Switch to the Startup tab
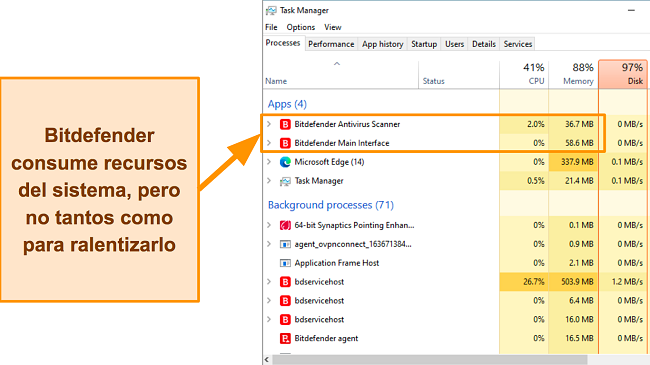Viewport: 650px width, 365px height. point(424,44)
